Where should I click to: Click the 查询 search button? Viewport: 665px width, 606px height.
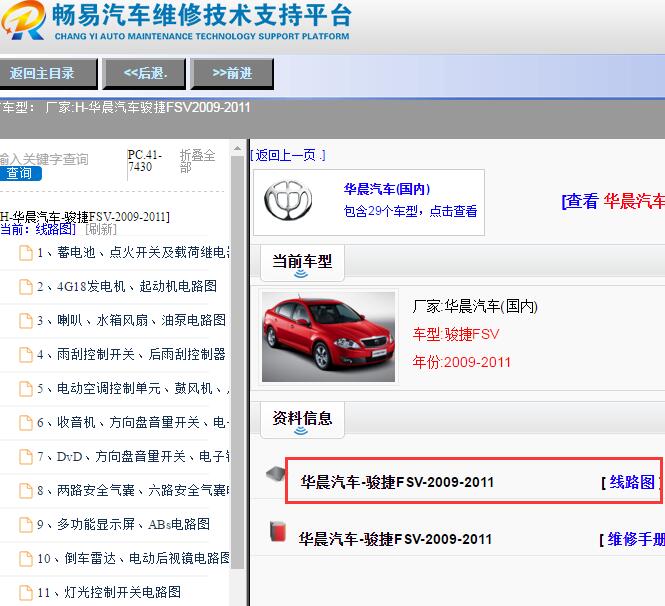click(20, 173)
